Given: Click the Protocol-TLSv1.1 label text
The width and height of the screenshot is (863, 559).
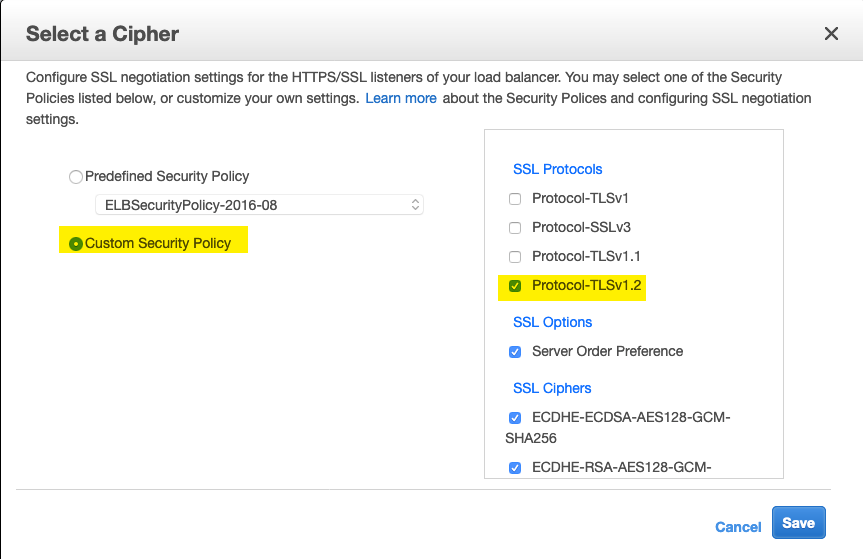Looking at the screenshot, I should tap(586, 256).
